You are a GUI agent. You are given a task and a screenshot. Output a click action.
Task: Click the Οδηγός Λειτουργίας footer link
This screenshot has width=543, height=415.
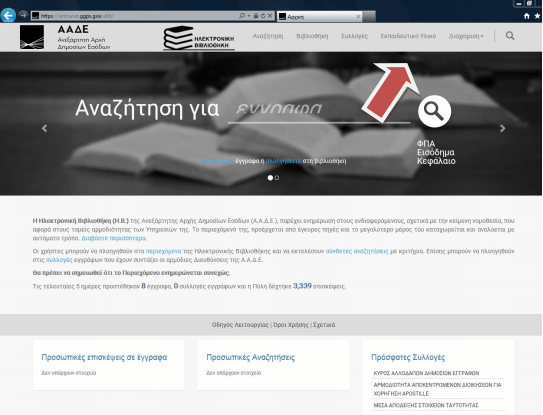coord(240,325)
